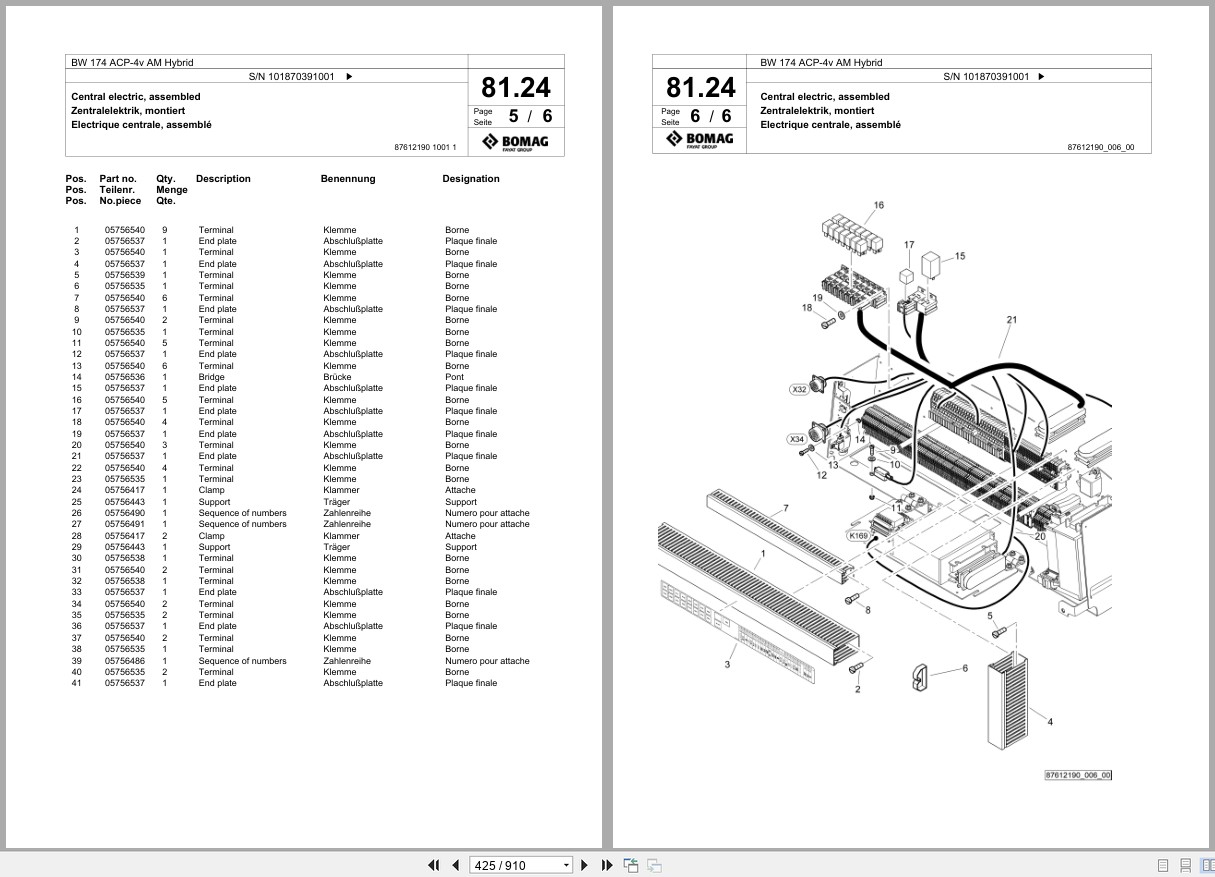The image size is (1215, 877).
Task: Click page indicator '6 / 6' on right page
Action: point(711,116)
